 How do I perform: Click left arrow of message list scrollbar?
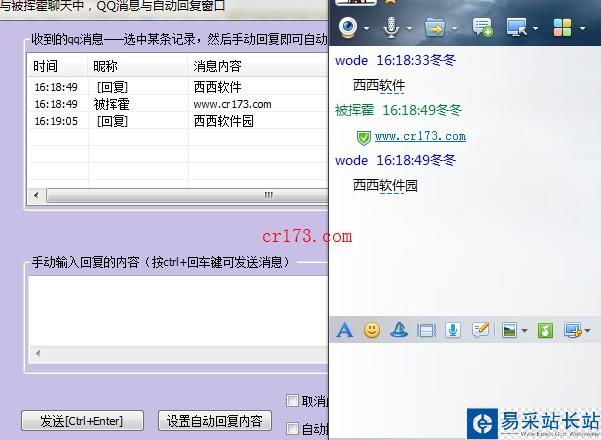[36, 195]
